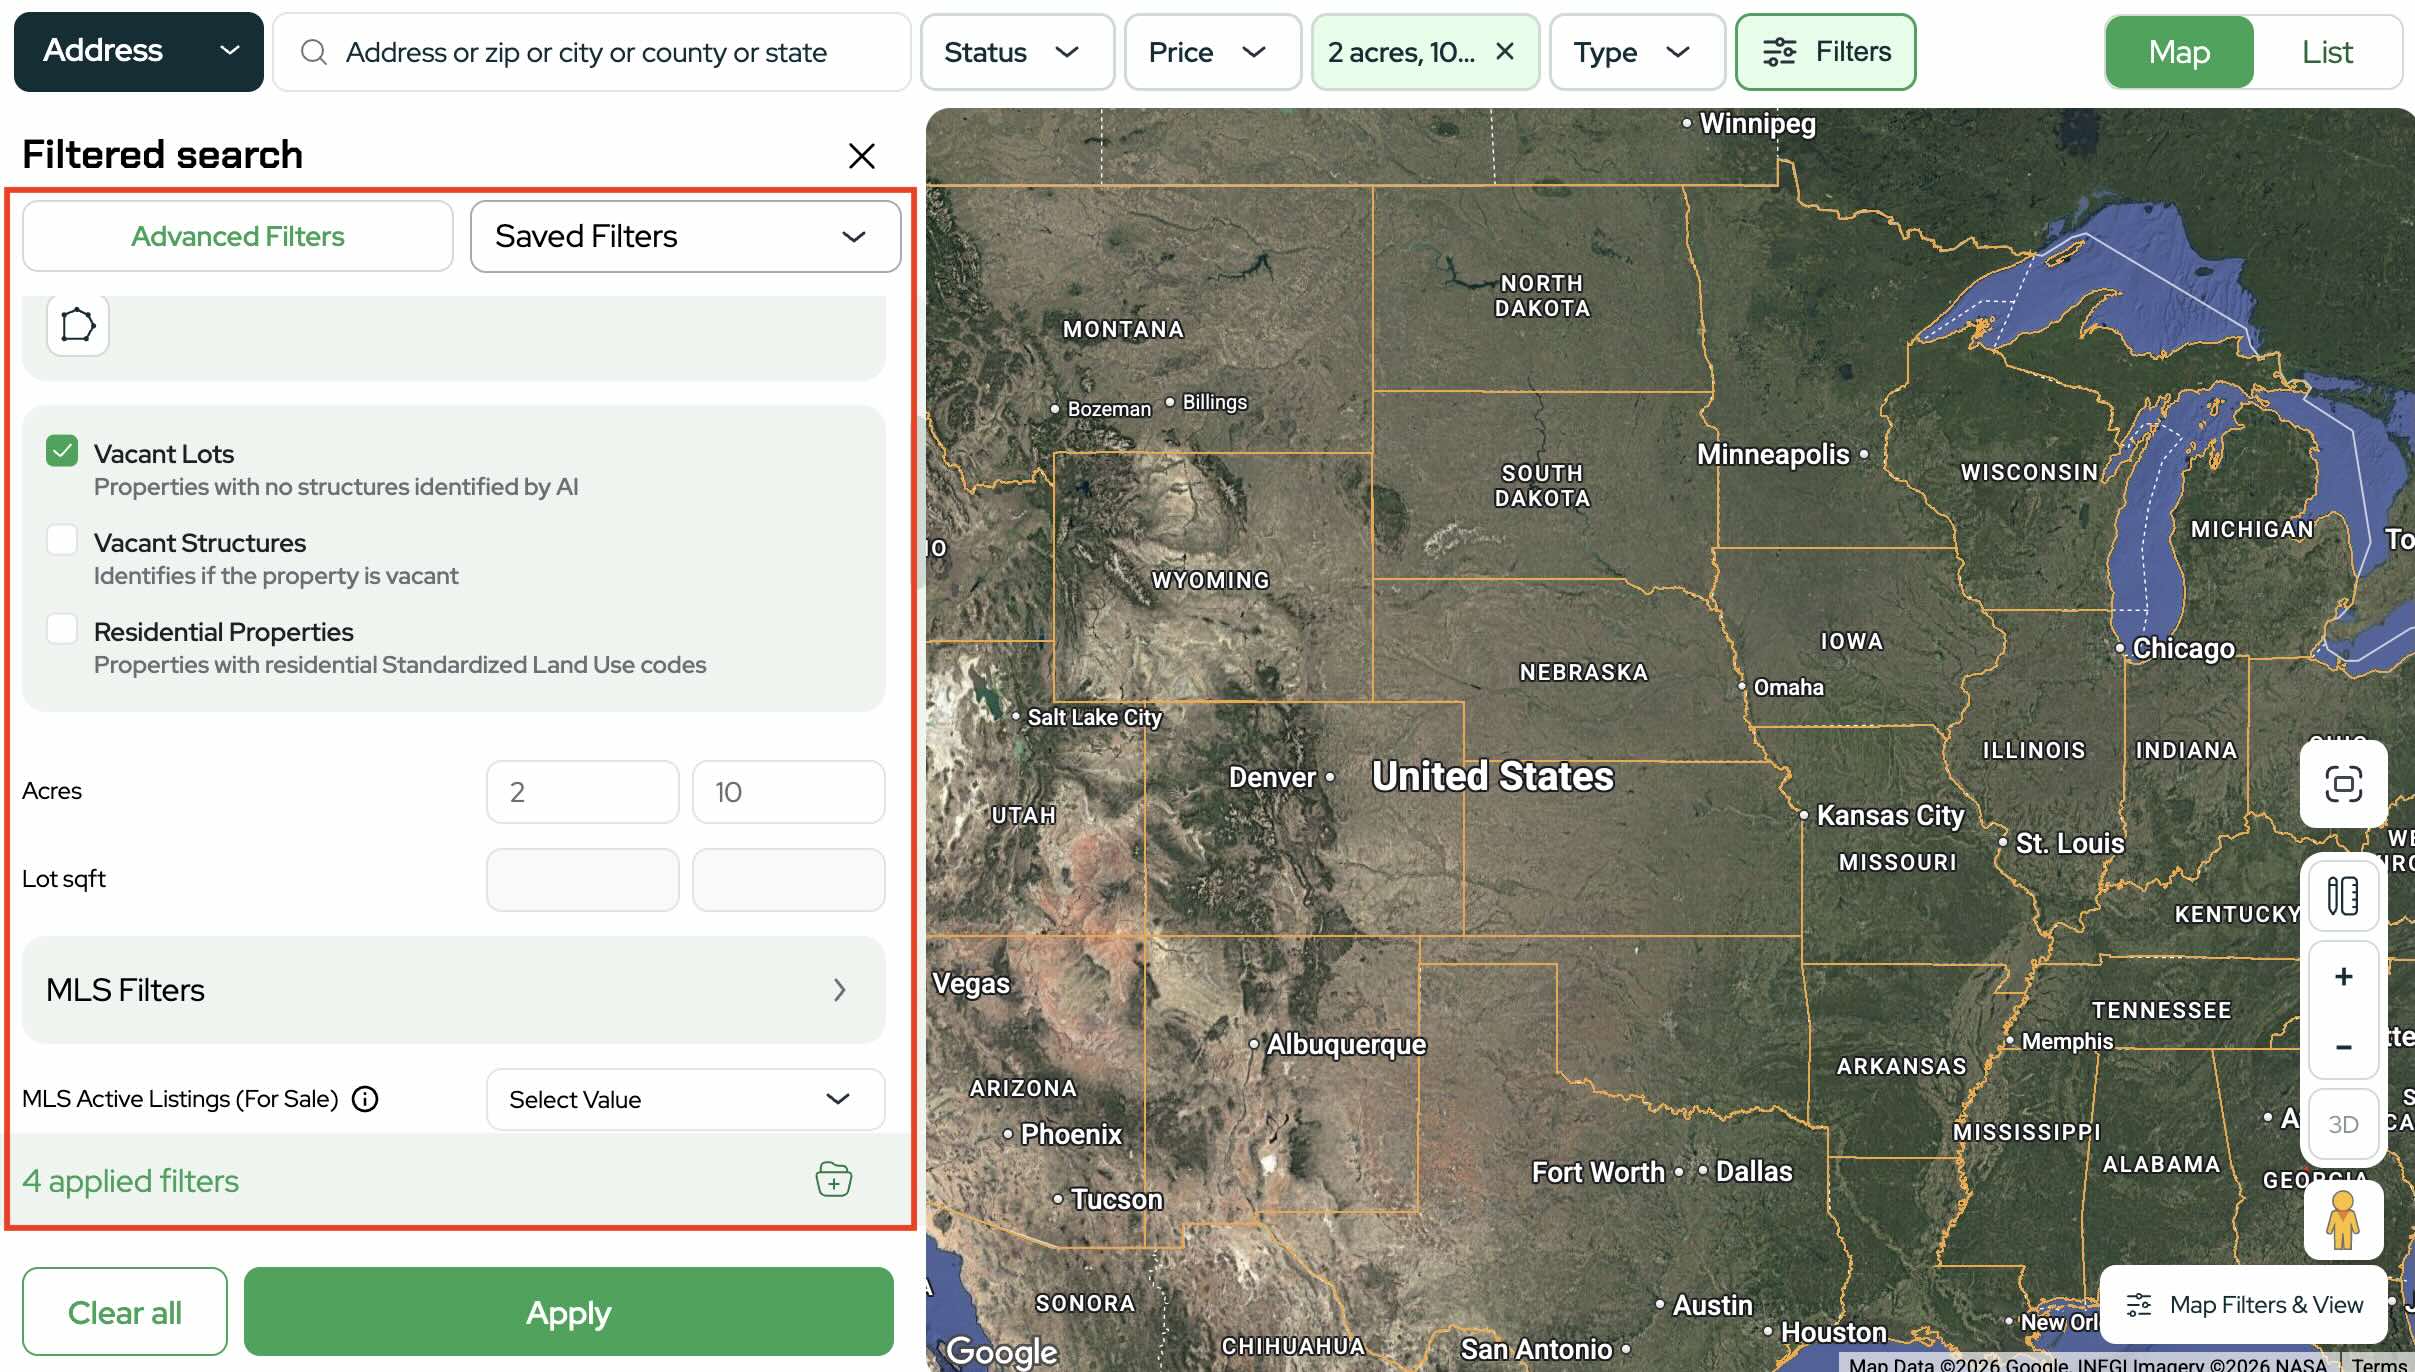Click the minimum Lot sqft input field
The image size is (2415, 1372).
point(582,880)
